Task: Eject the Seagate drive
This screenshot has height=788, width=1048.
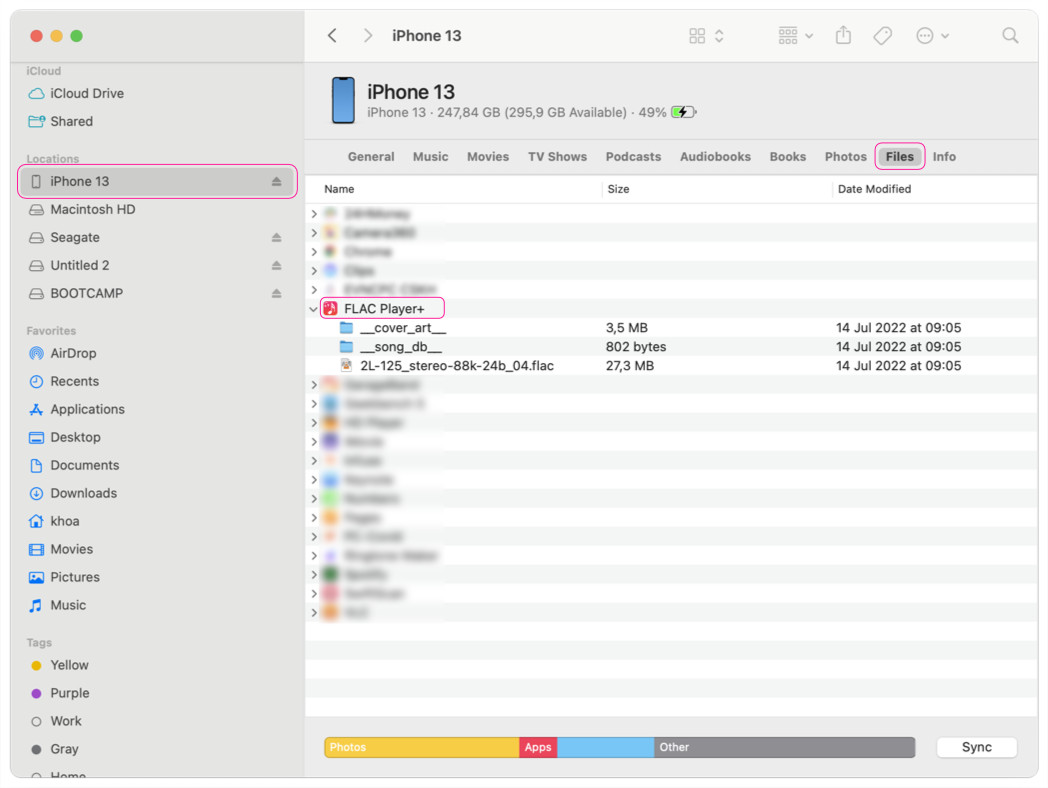Action: coord(276,238)
